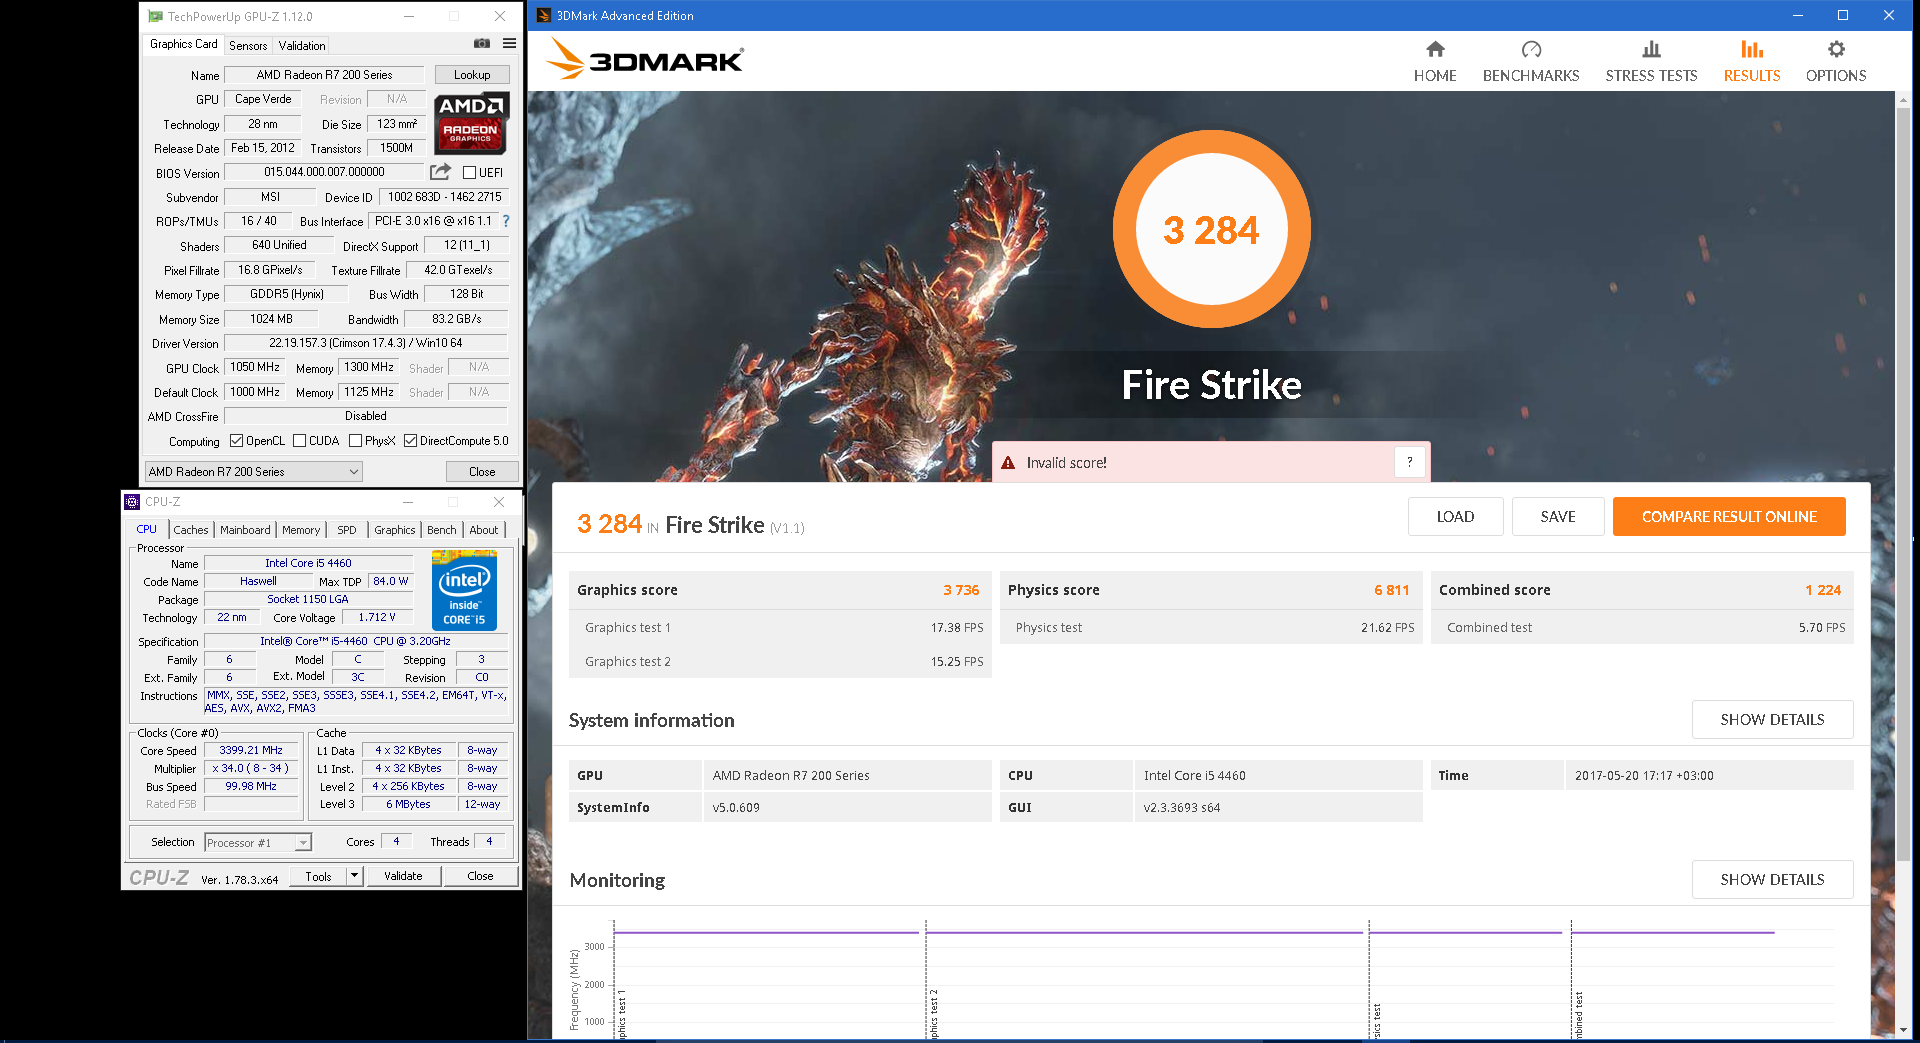The image size is (1920, 1043).
Task: Switch to the Validation tab in GPU-Z
Action: pyautogui.click(x=302, y=46)
